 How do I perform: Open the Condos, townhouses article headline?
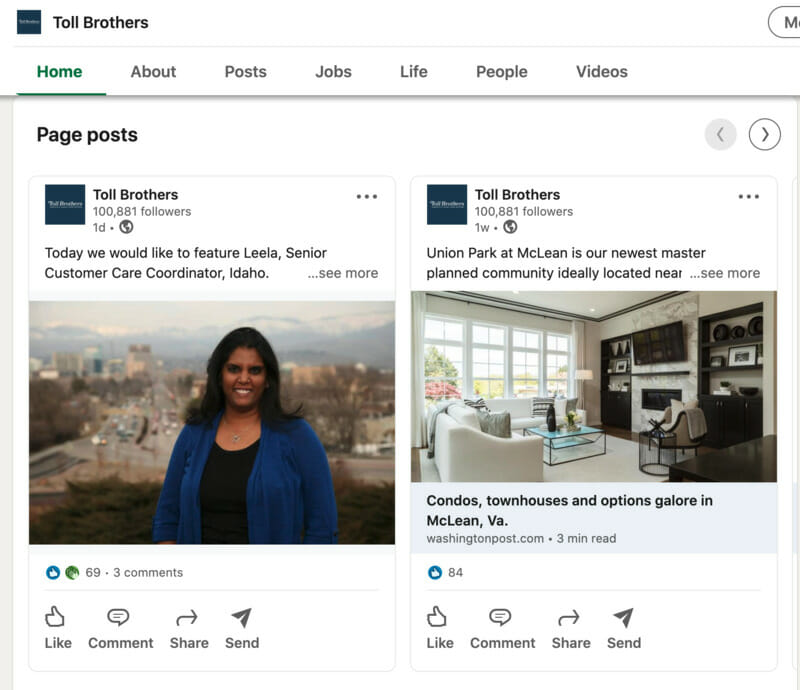click(569, 510)
